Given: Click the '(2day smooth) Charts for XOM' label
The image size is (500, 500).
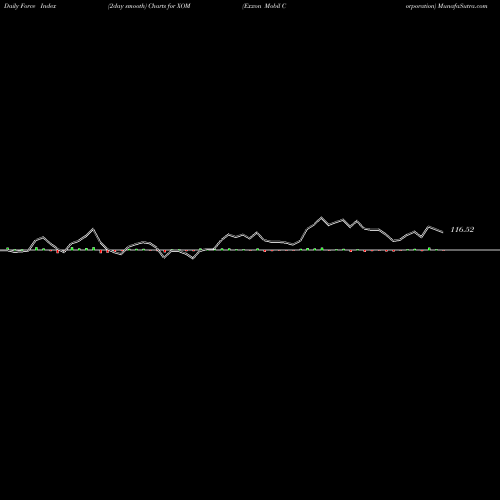Looking at the screenshot, I should tap(149, 6).
